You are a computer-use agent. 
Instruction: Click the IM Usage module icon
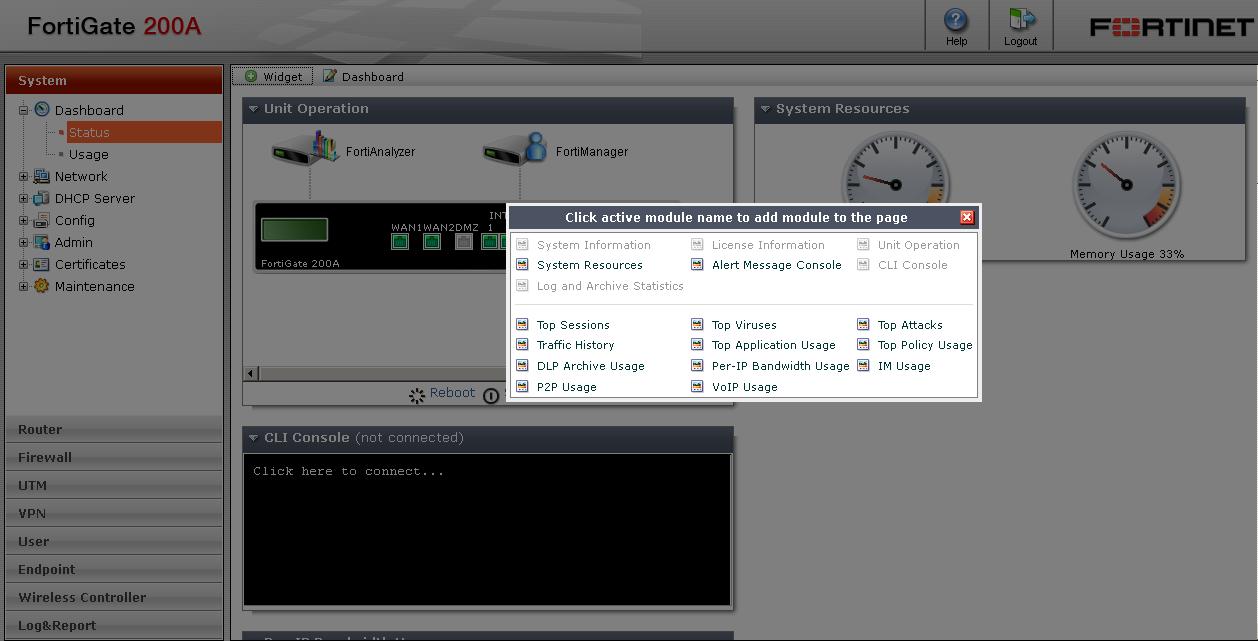tap(863, 366)
